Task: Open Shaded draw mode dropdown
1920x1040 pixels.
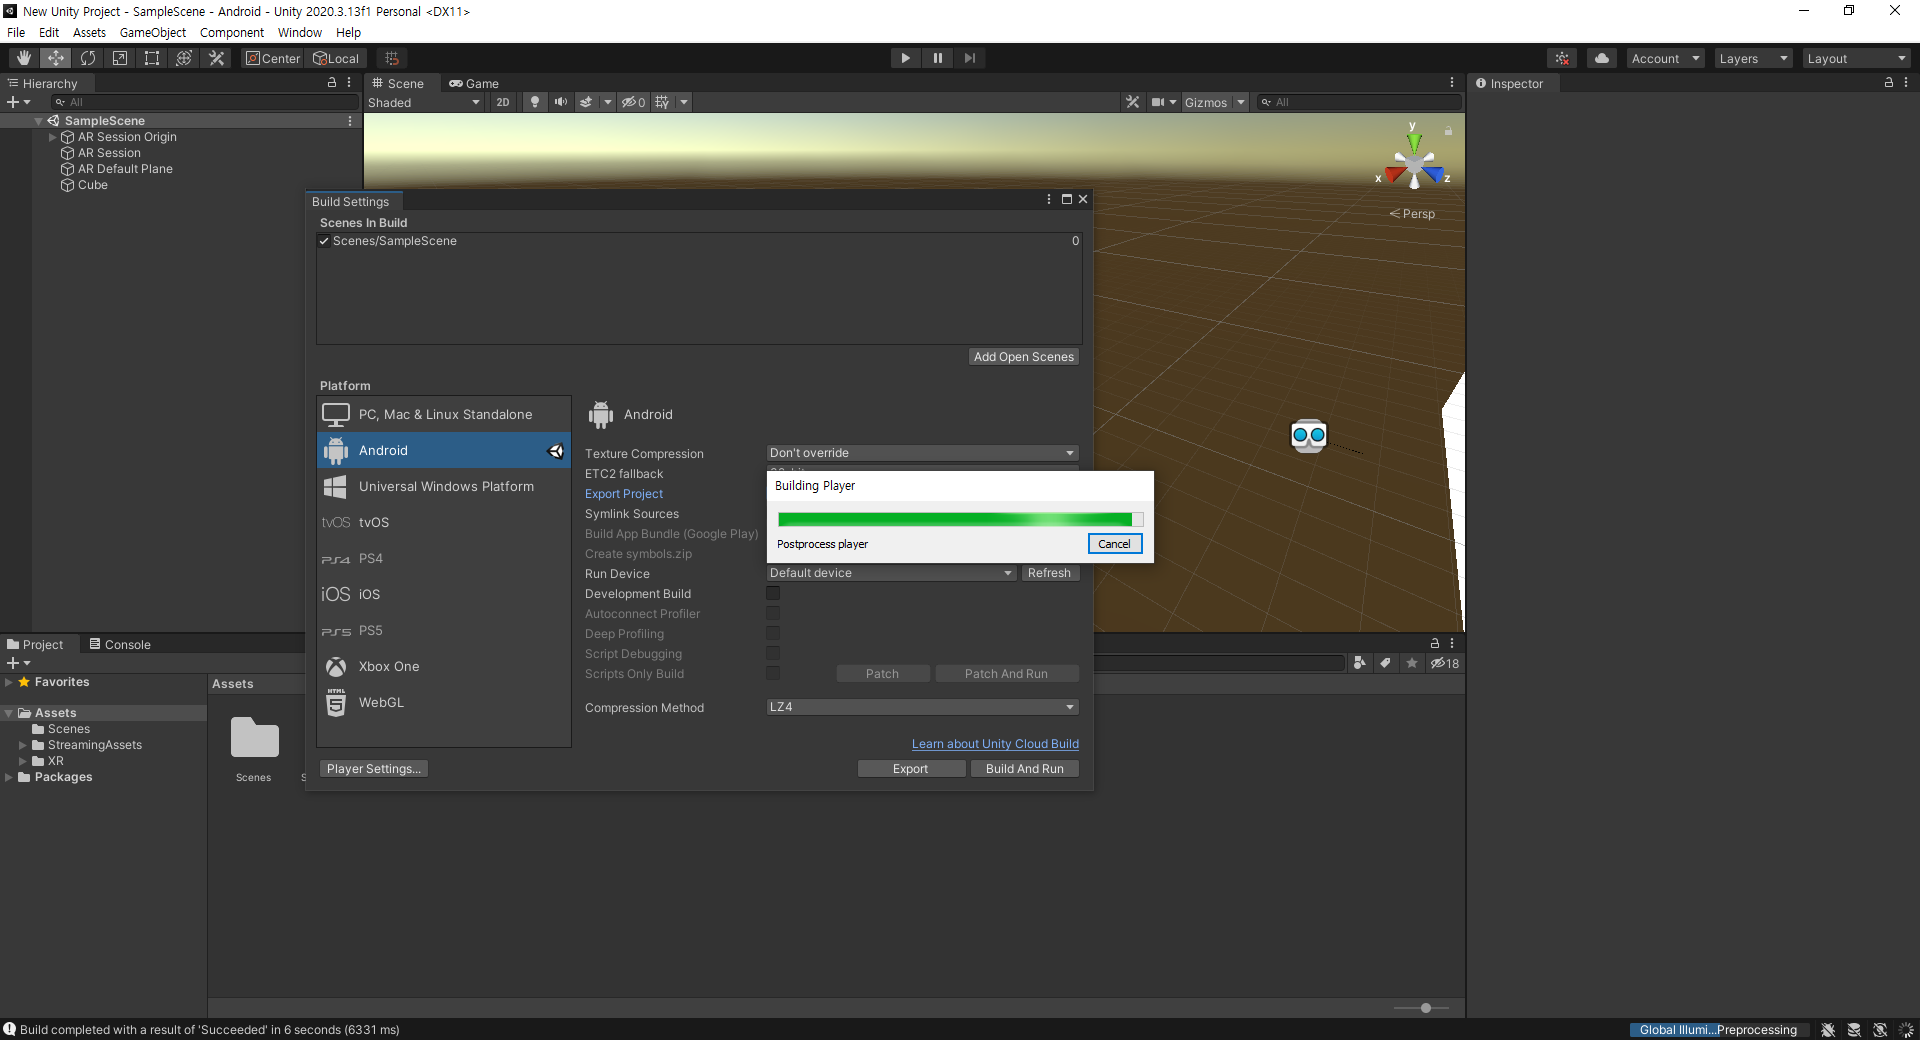Action: [424, 102]
